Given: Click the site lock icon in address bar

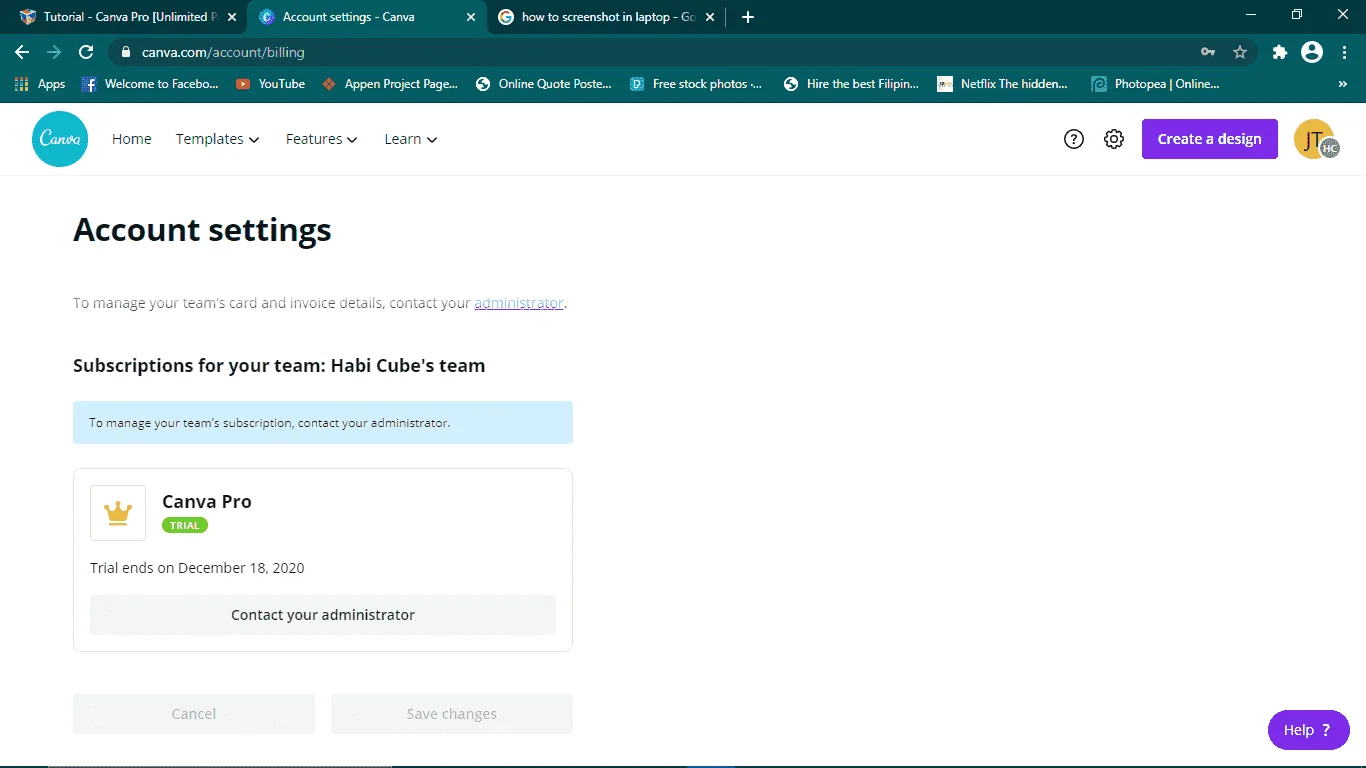Looking at the screenshot, I should pyautogui.click(x=126, y=52).
